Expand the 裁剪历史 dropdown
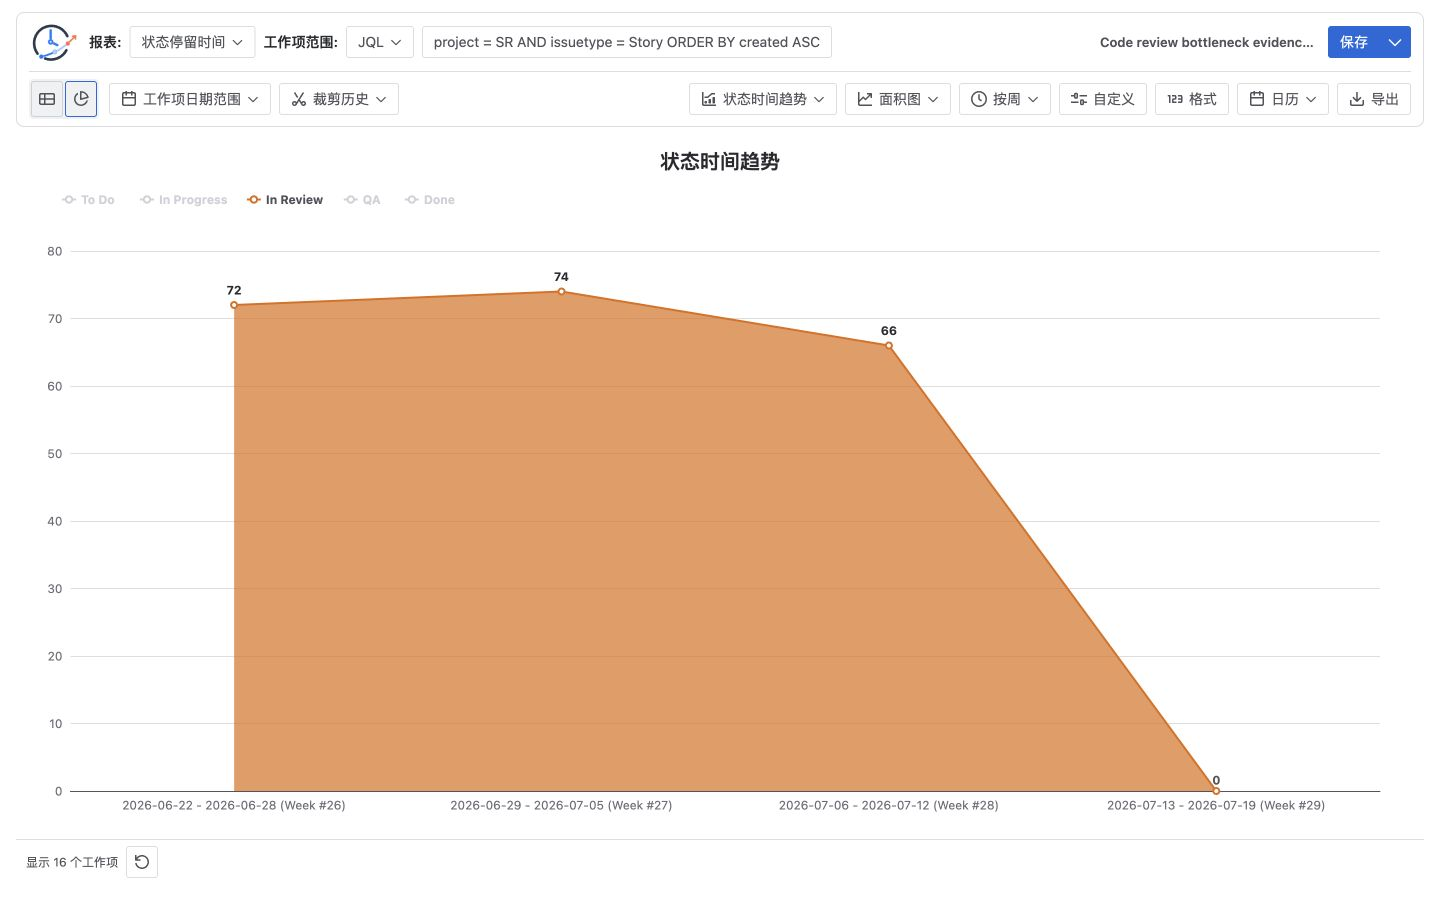Viewport: 1440px width, 900px height. tap(339, 99)
